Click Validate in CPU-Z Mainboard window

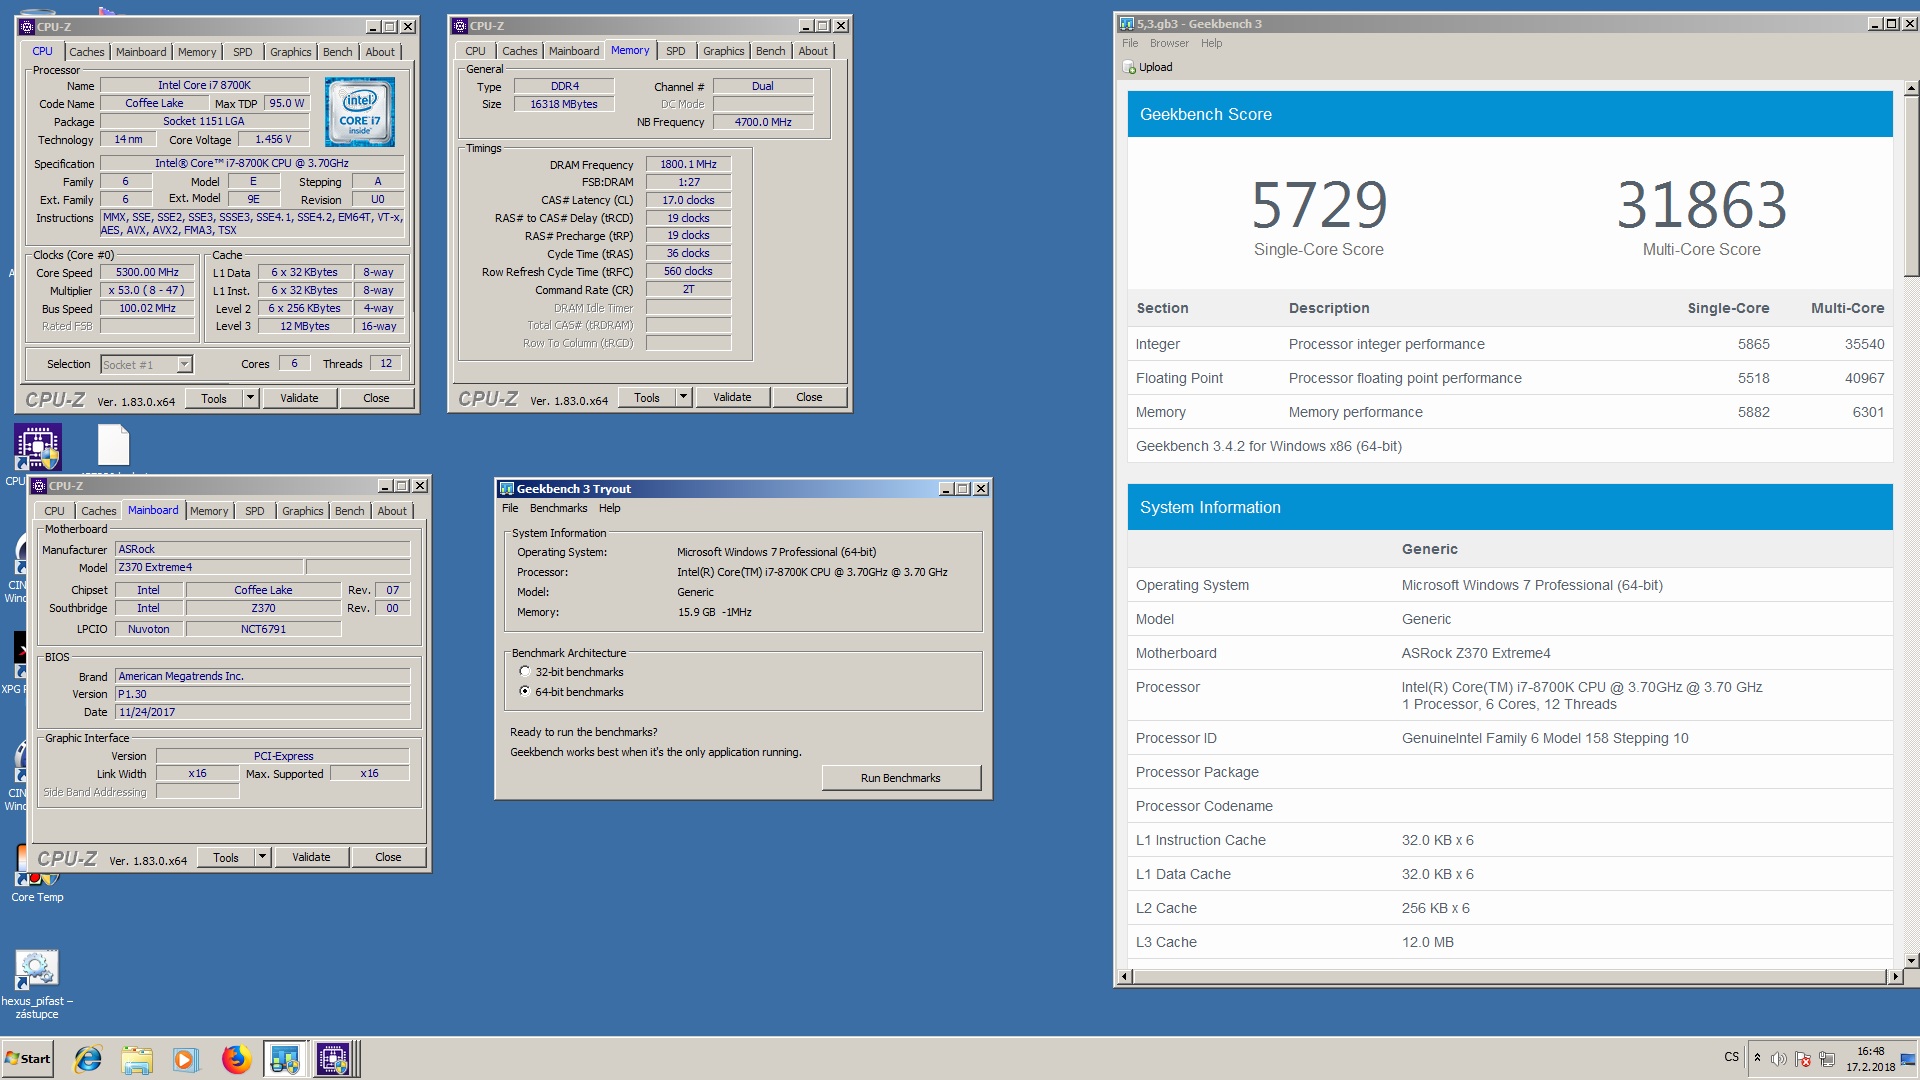click(311, 857)
